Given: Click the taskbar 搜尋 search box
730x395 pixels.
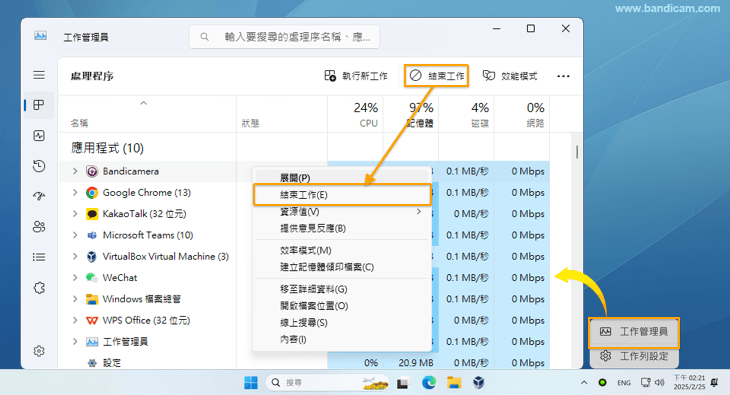Looking at the screenshot, I should point(328,382).
